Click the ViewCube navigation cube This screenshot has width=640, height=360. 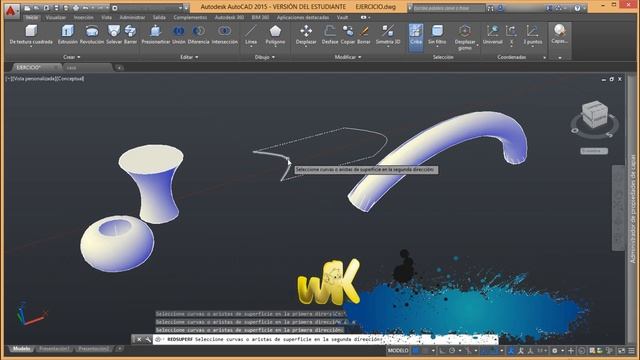pos(595,115)
